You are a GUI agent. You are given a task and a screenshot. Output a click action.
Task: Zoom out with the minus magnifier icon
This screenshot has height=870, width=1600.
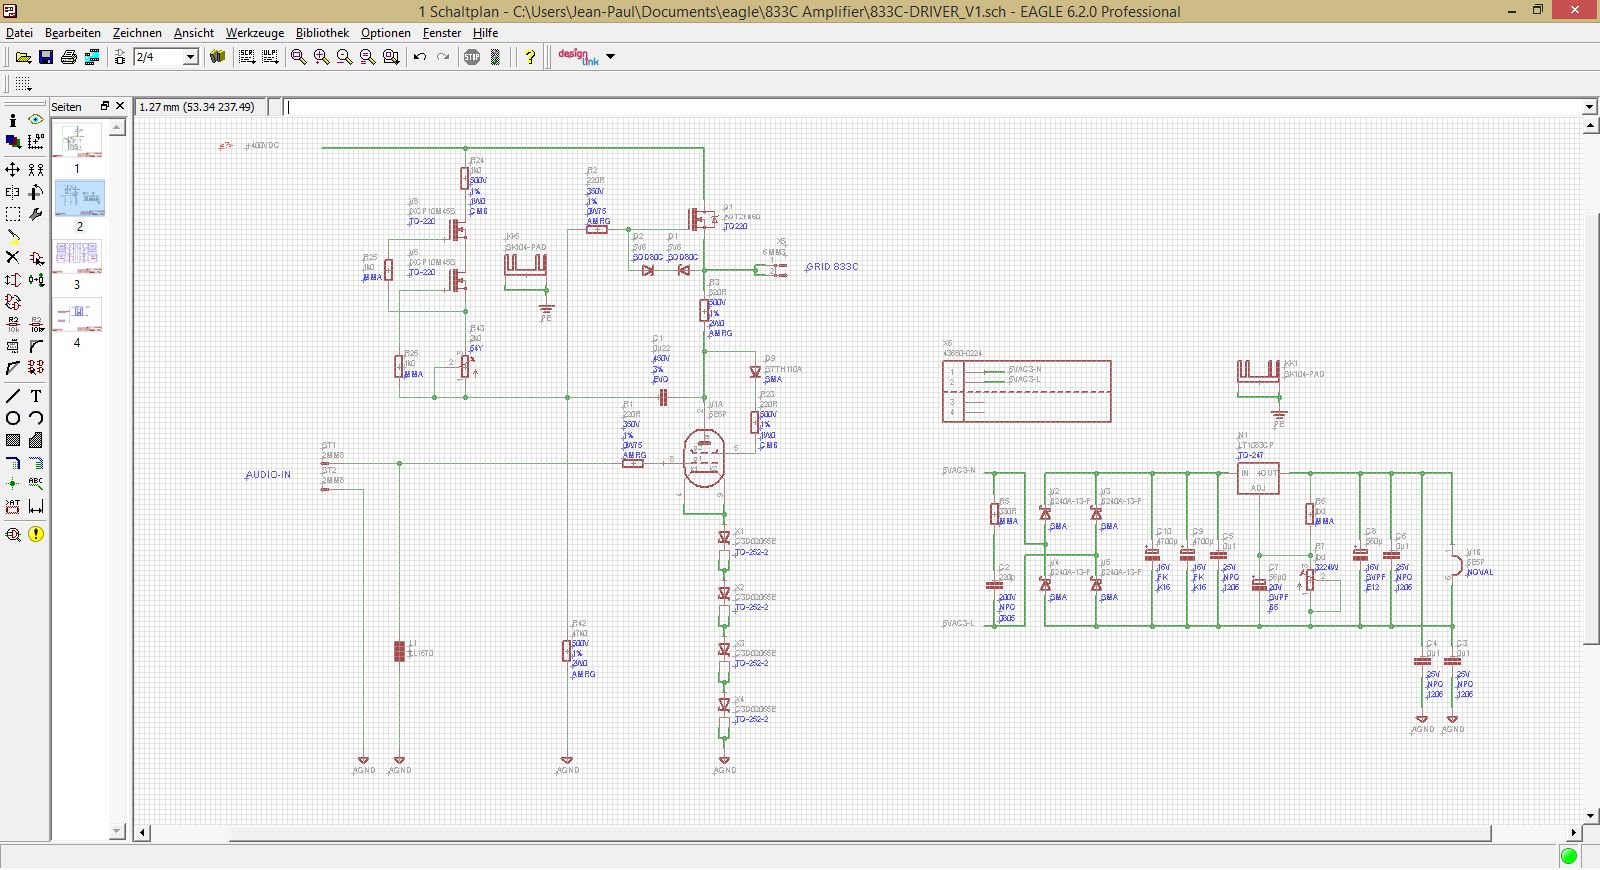tap(344, 57)
